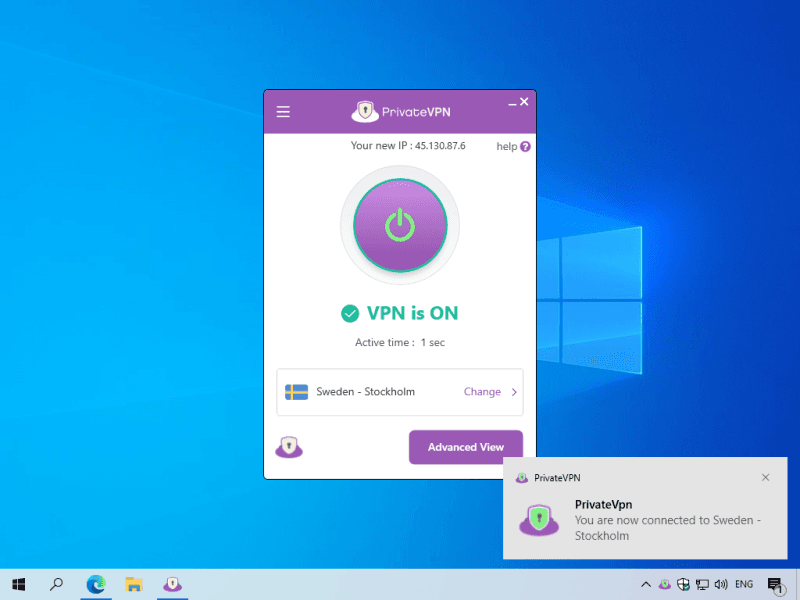Image resolution: width=800 pixels, height=600 pixels.
Task: Show hidden system tray icons
Action: click(646, 584)
